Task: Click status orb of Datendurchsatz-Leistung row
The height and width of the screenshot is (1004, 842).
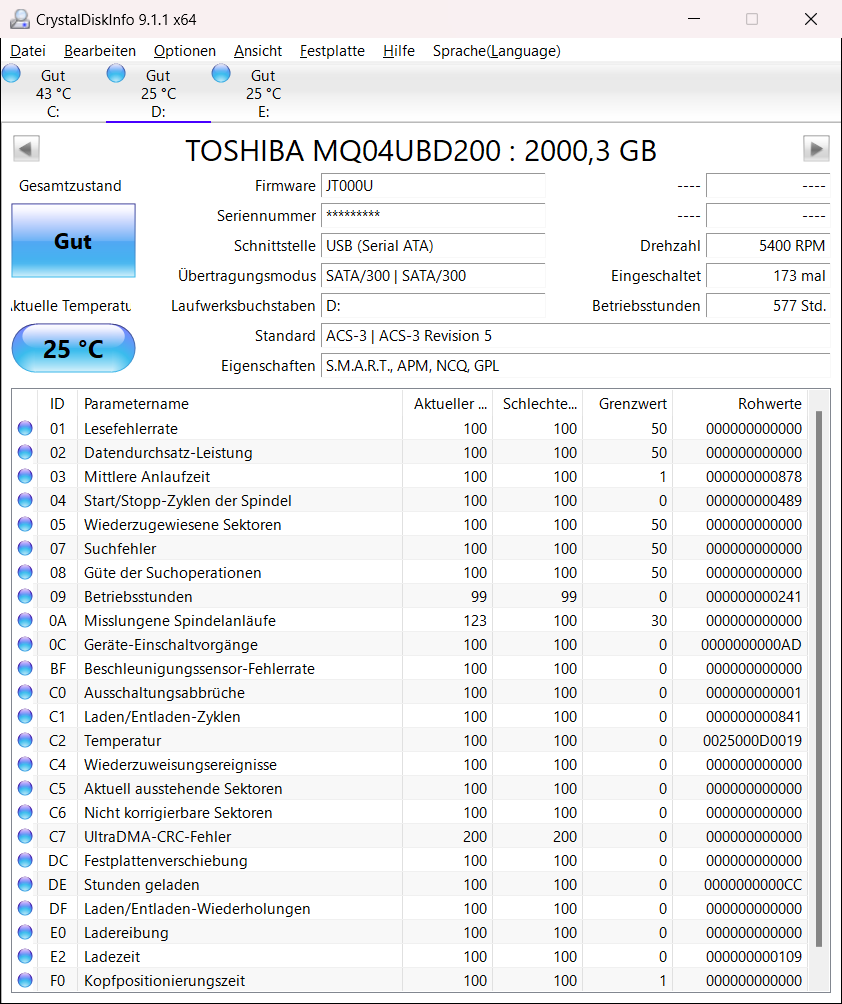Action: click(25, 452)
